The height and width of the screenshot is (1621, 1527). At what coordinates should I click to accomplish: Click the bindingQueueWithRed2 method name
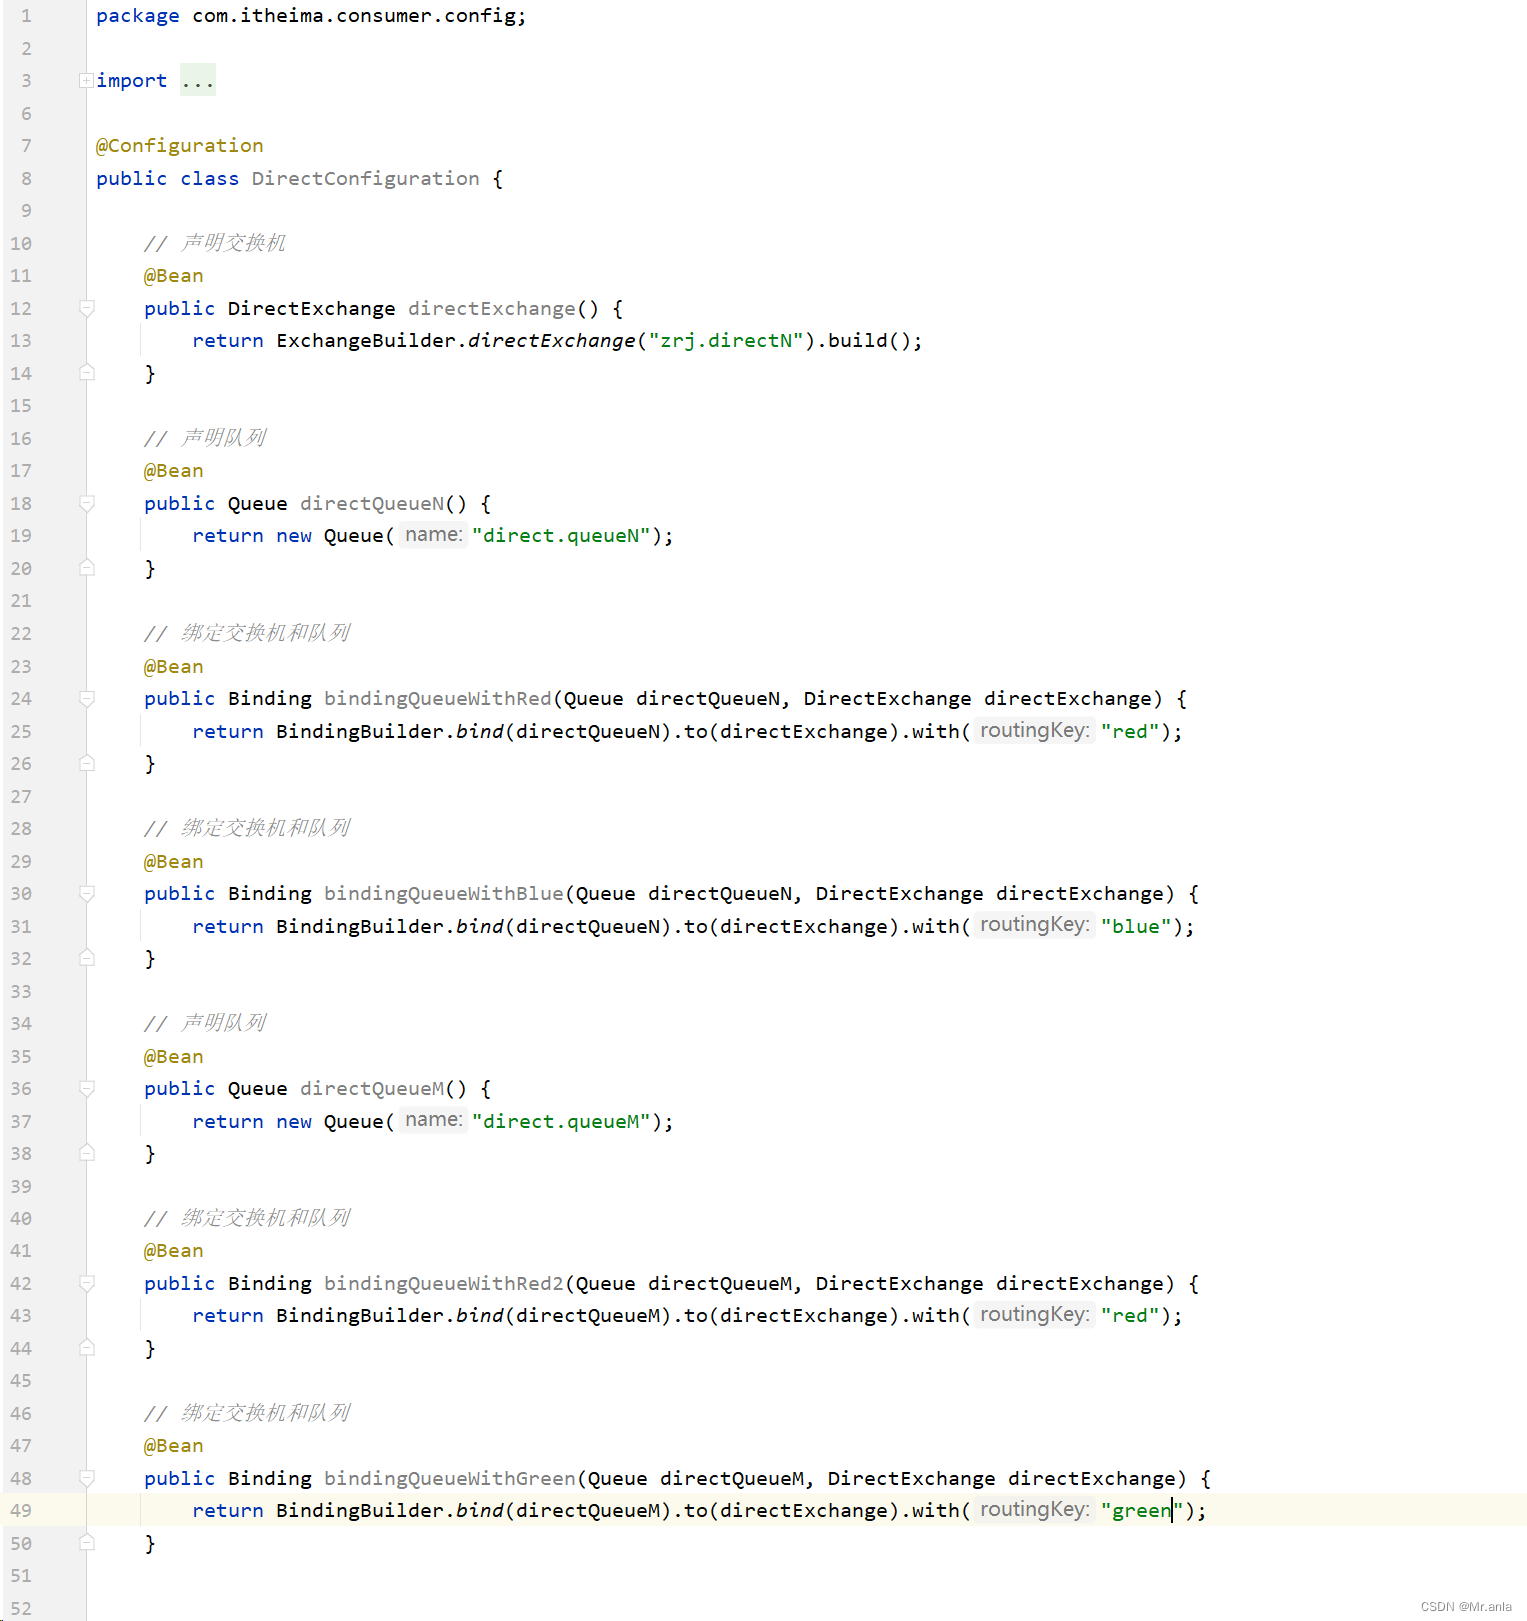(x=444, y=1284)
